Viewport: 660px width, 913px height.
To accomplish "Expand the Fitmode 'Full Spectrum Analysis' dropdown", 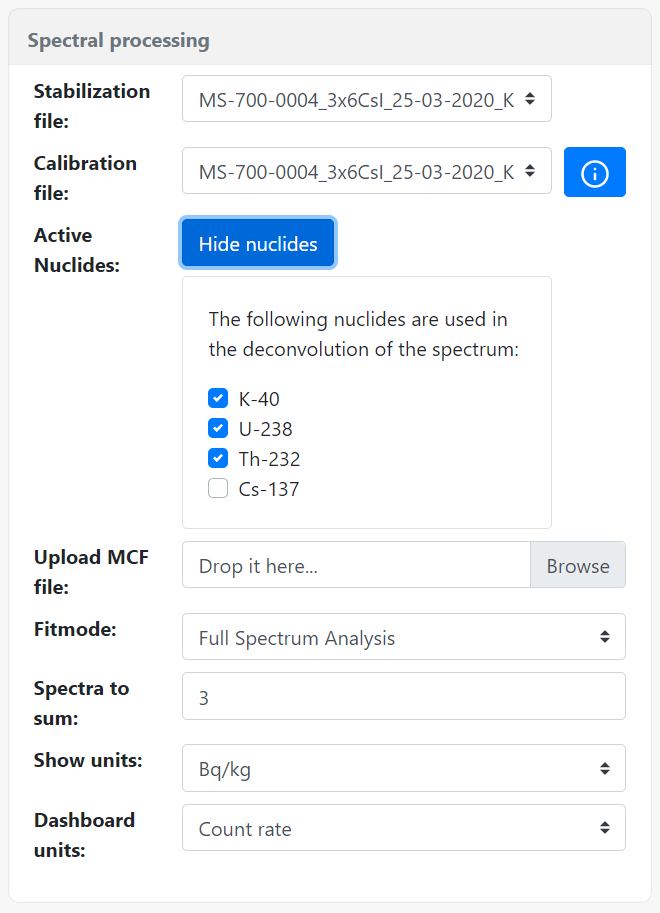I will click(x=403, y=637).
